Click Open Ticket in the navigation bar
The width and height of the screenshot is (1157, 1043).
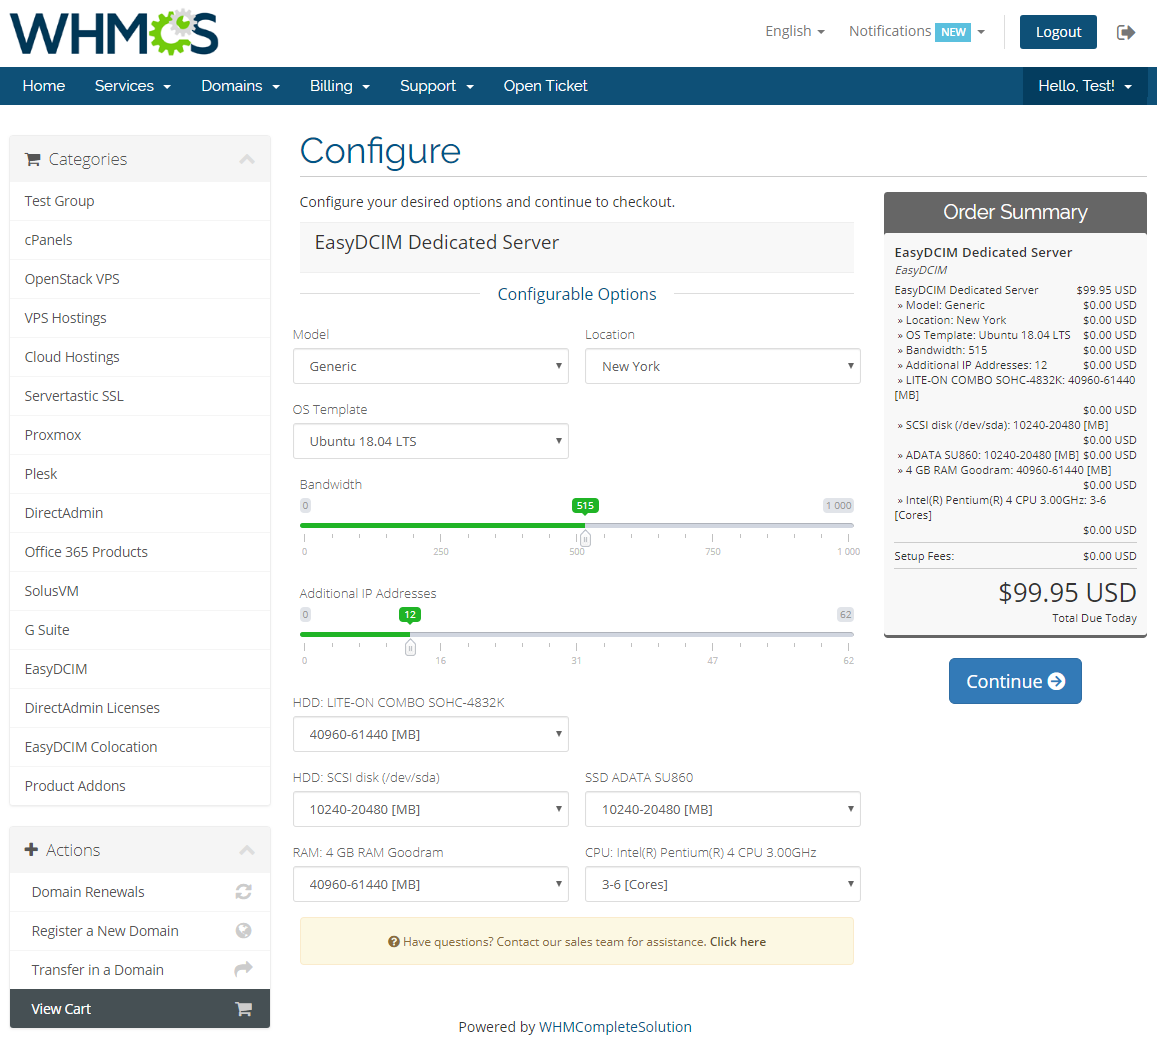545,86
